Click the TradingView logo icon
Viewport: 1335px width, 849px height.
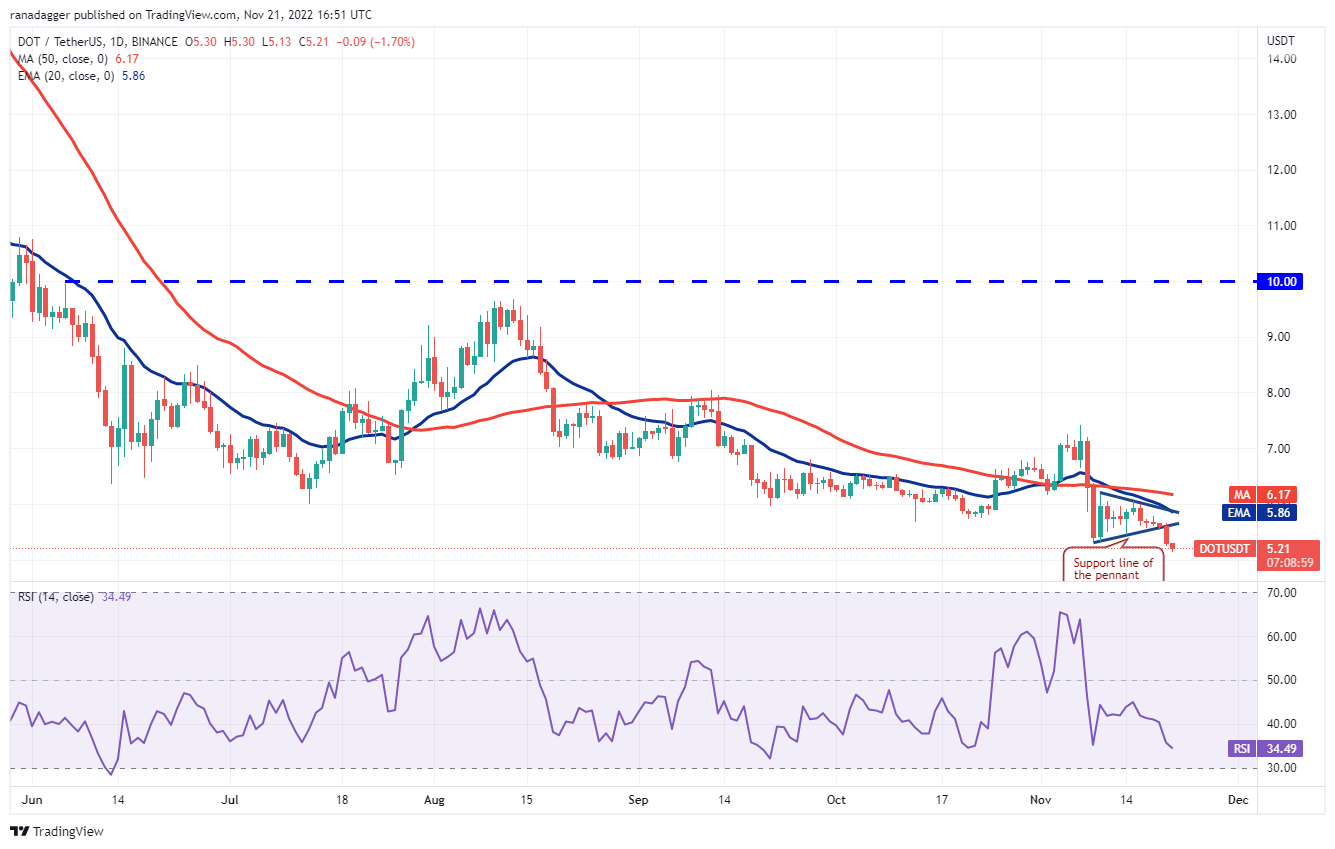tap(18, 831)
